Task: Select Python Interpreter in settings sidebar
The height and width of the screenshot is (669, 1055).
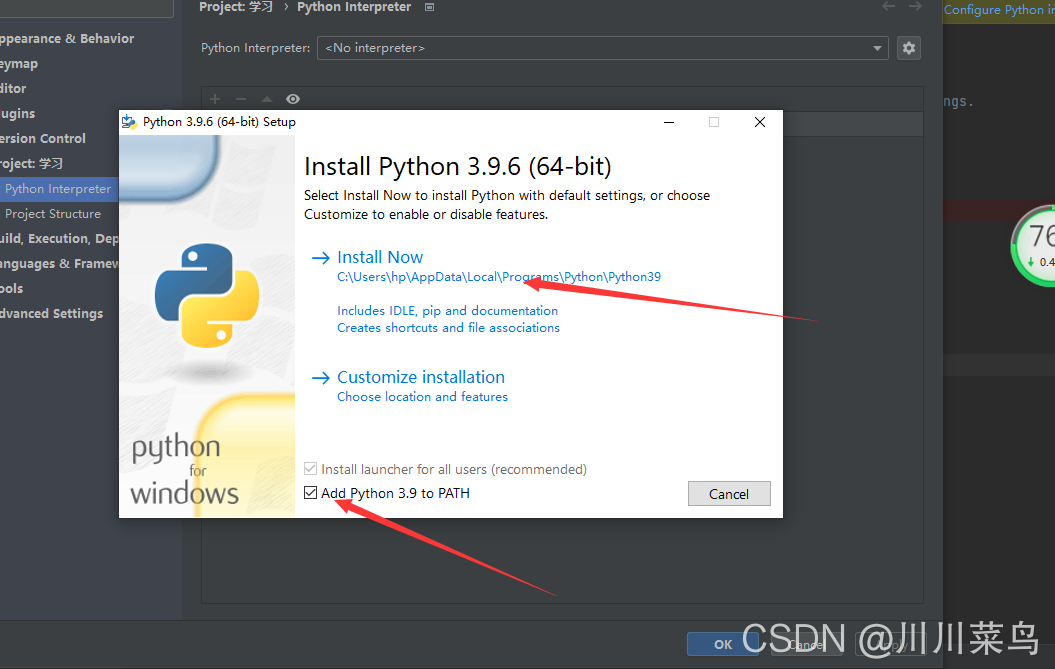Action: (58, 189)
